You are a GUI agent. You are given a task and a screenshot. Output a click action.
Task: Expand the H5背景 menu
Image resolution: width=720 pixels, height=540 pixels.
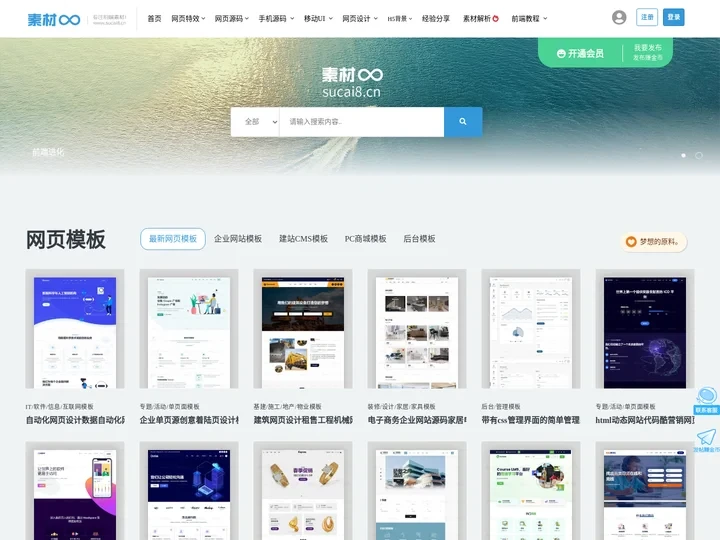pos(399,19)
